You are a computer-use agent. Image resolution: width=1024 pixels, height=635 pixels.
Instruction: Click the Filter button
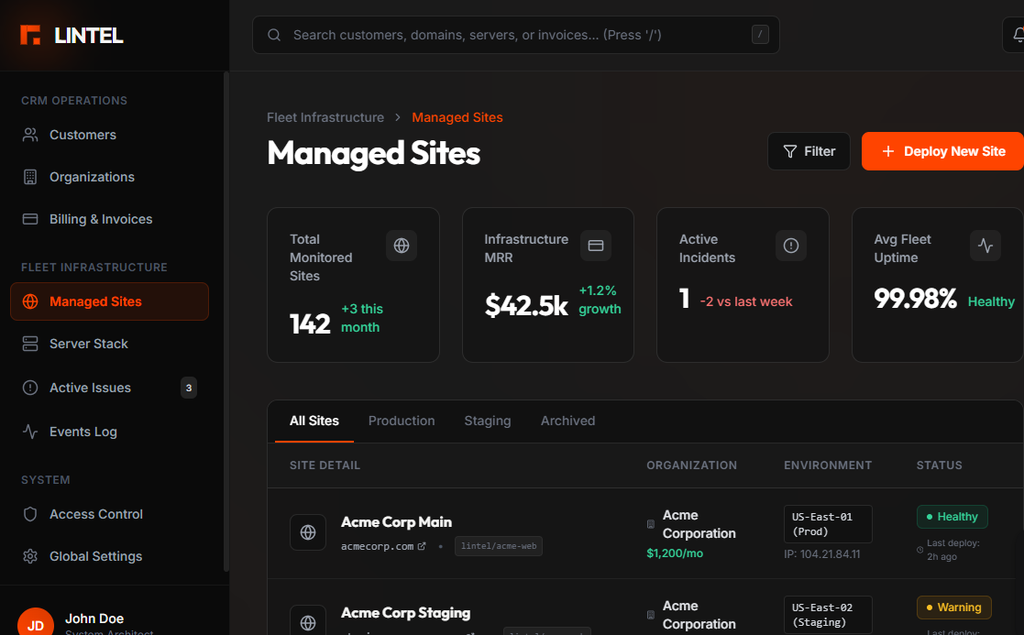pyautogui.click(x=809, y=152)
